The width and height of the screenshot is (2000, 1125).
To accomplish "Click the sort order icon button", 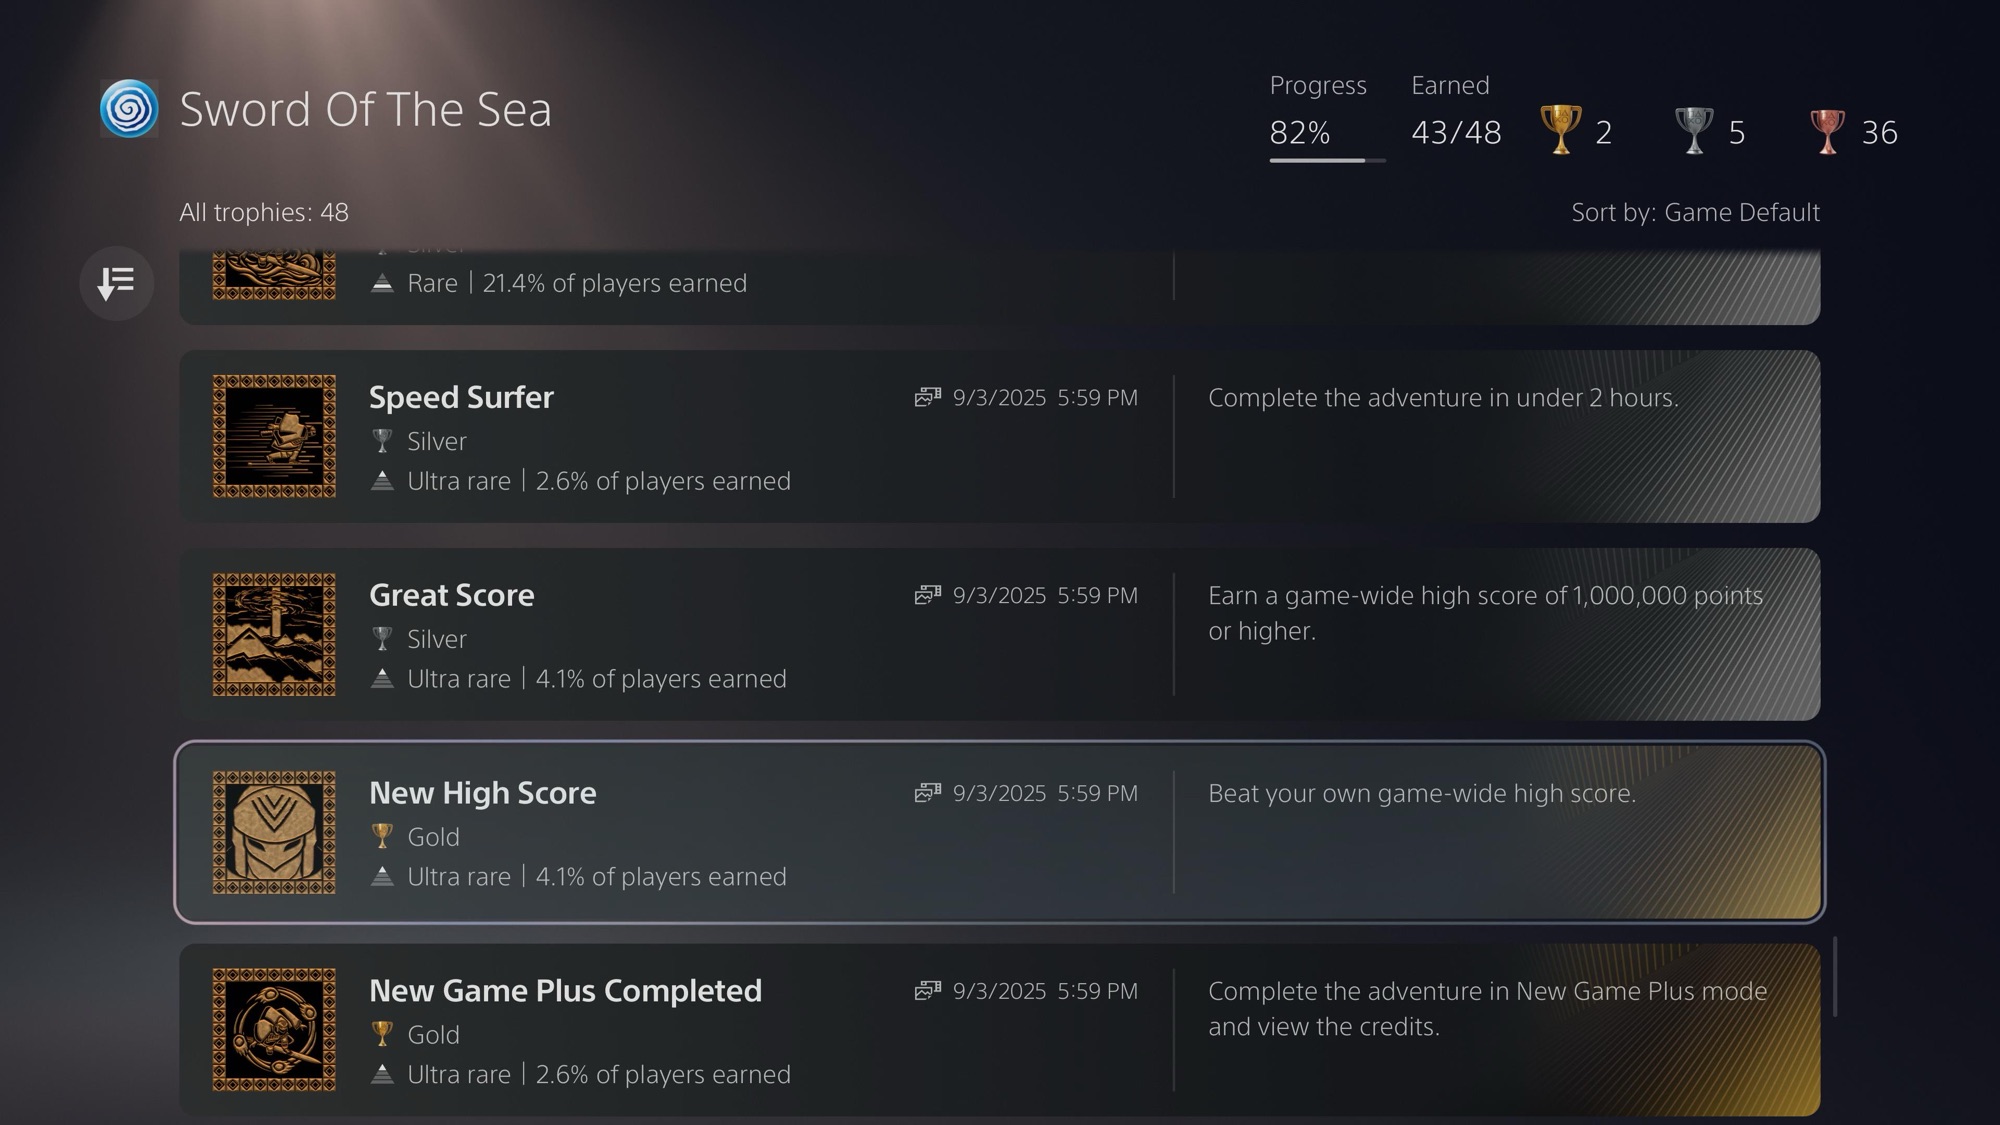I will [x=116, y=283].
